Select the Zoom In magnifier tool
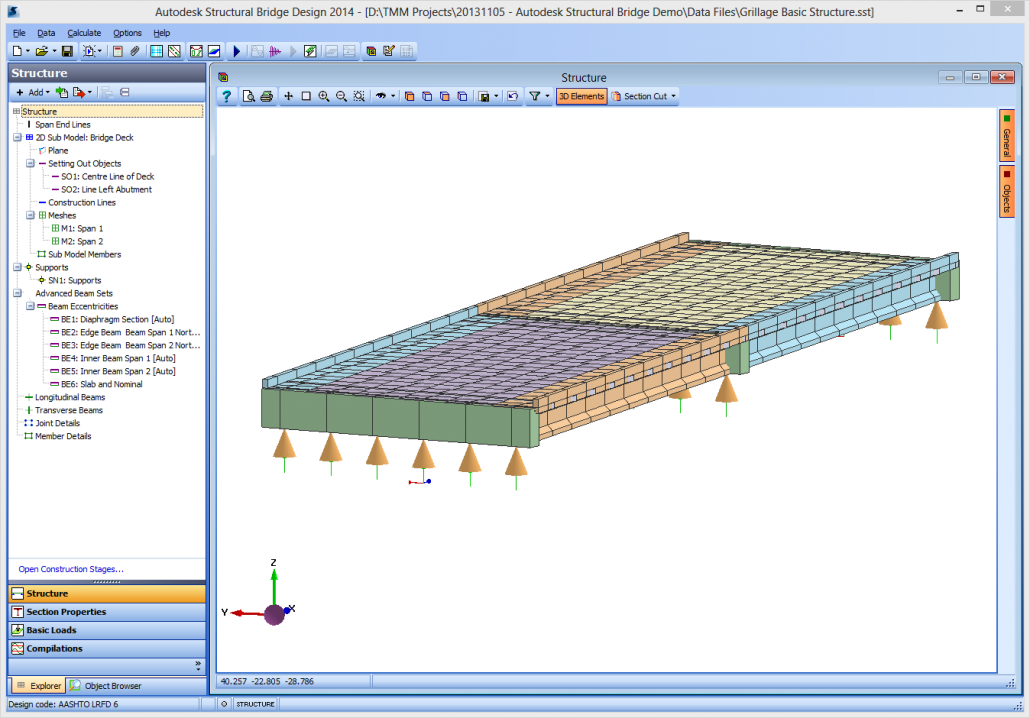The image size is (1030, 718). [324, 96]
